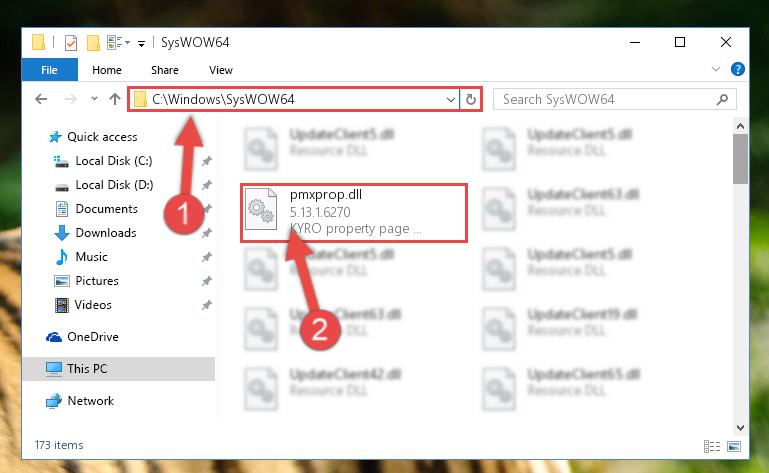
Task: Click the Back navigation arrow
Action: (41, 99)
